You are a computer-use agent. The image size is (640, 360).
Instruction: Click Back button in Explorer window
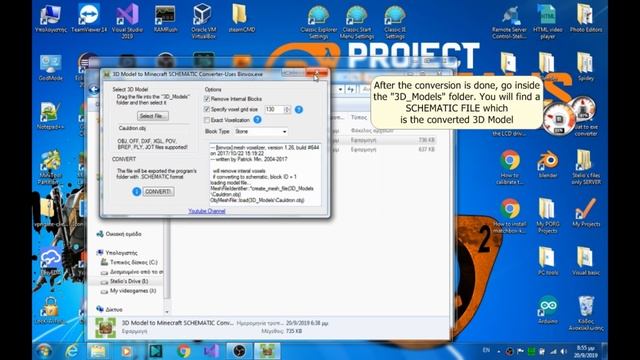click(x=94, y=89)
